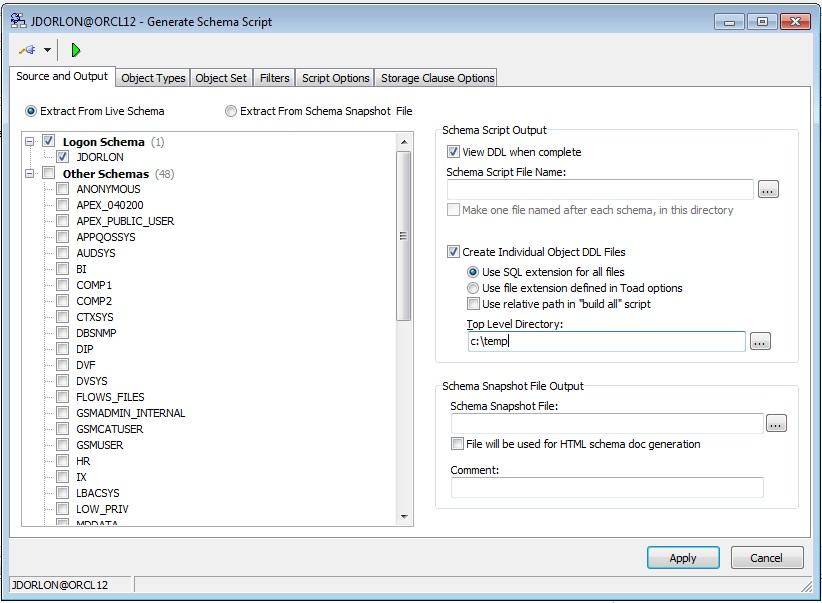Collapse the Other Schemas tree node
822x603 pixels.
tap(30, 174)
